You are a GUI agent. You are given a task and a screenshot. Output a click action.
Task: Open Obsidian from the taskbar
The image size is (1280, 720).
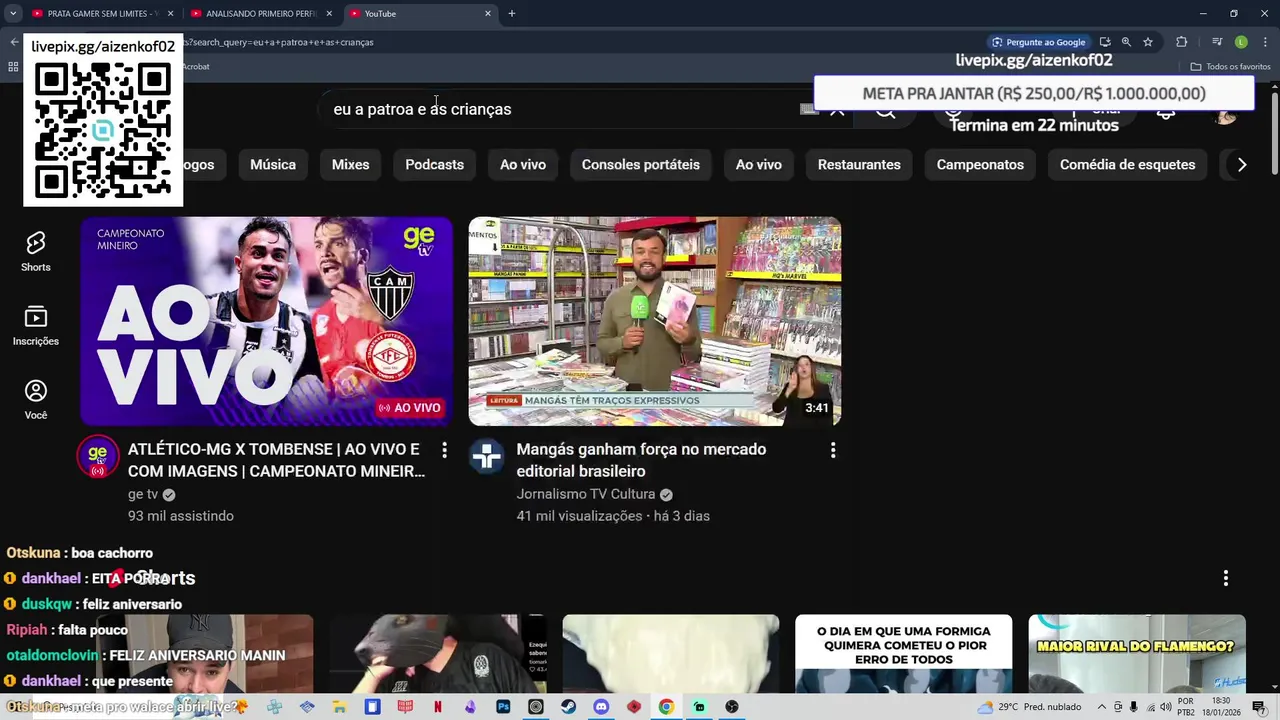pyautogui.click(x=470, y=707)
